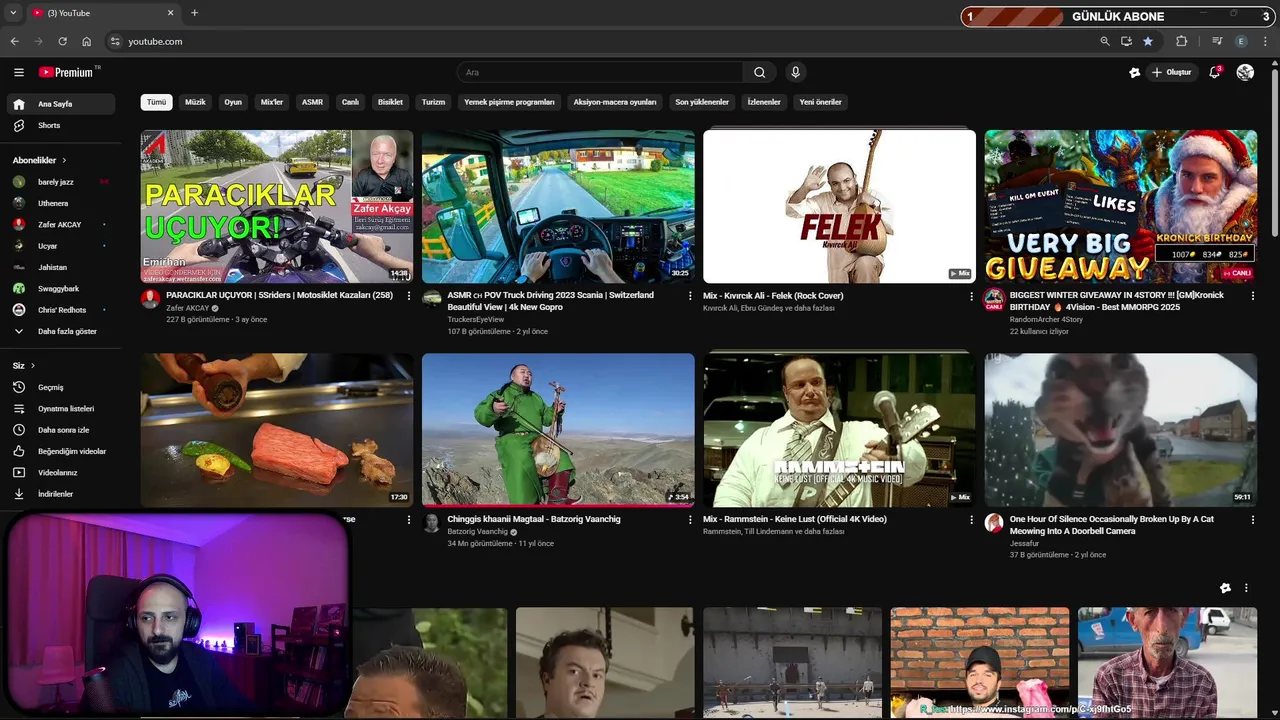Open İndirilenler in sidebar

pos(61,494)
